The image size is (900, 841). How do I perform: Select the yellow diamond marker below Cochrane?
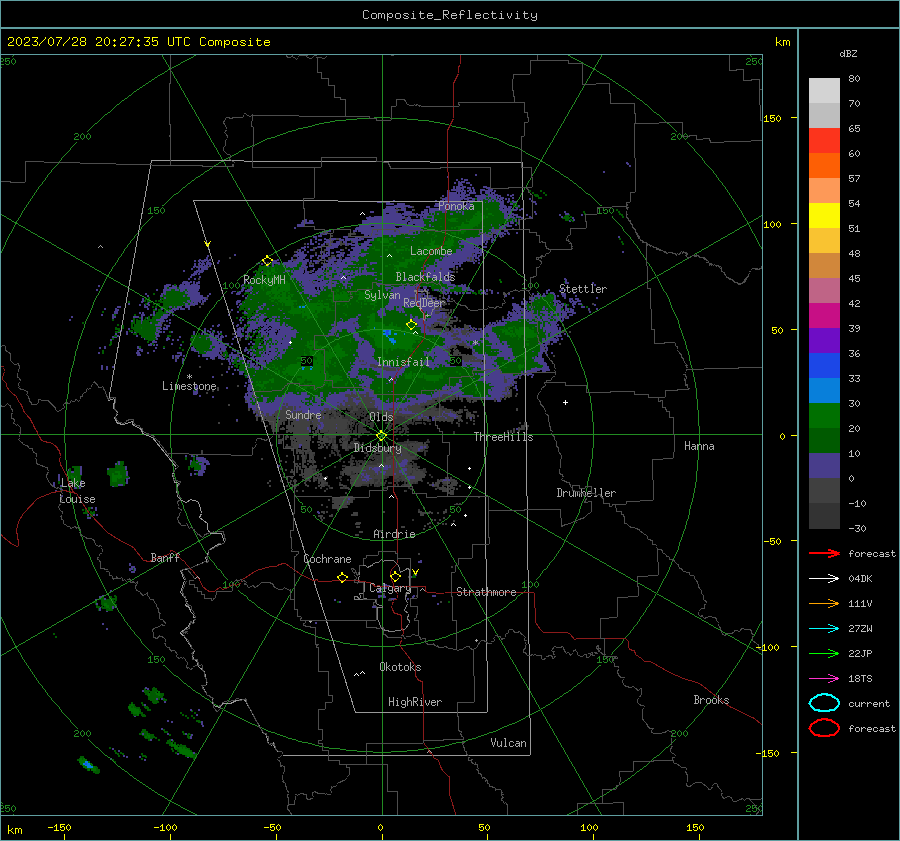pyautogui.click(x=342, y=577)
